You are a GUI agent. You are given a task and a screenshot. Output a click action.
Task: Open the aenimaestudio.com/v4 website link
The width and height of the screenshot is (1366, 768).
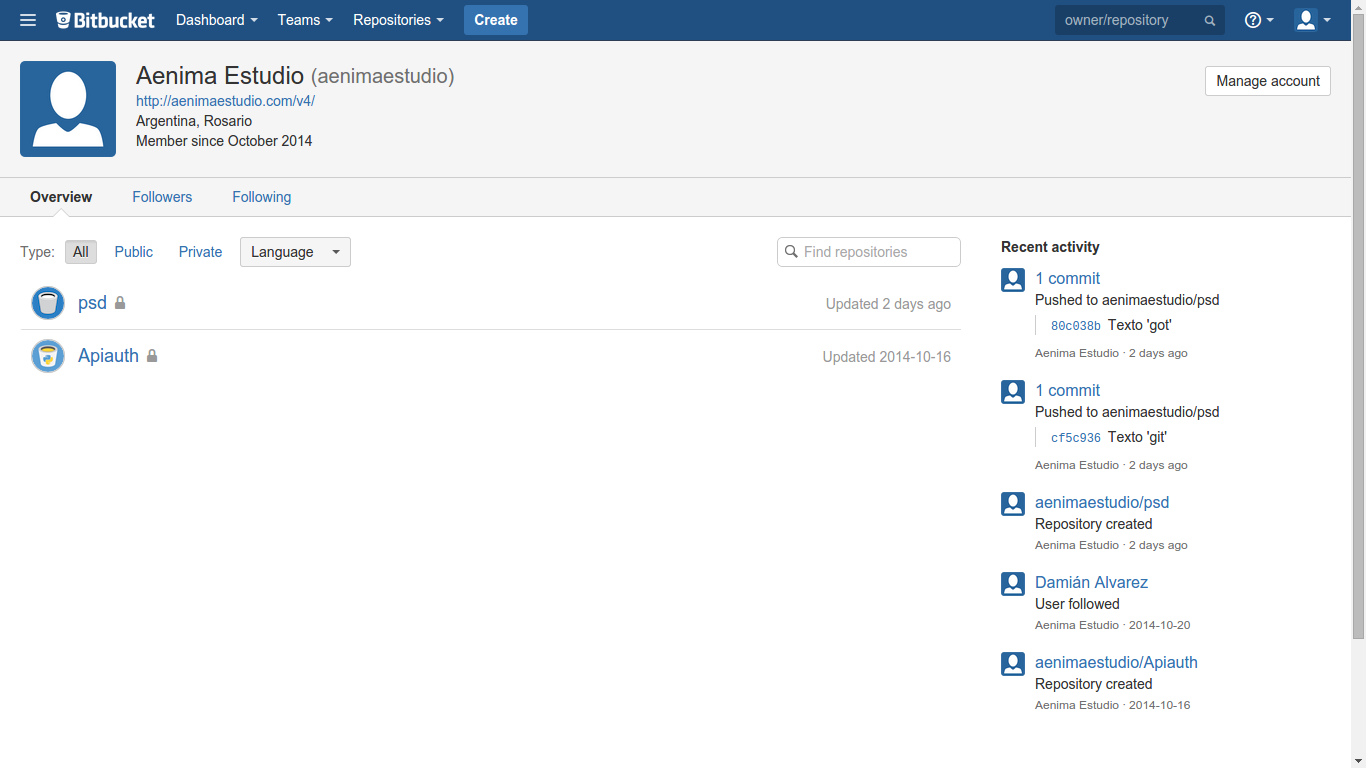(225, 101)
